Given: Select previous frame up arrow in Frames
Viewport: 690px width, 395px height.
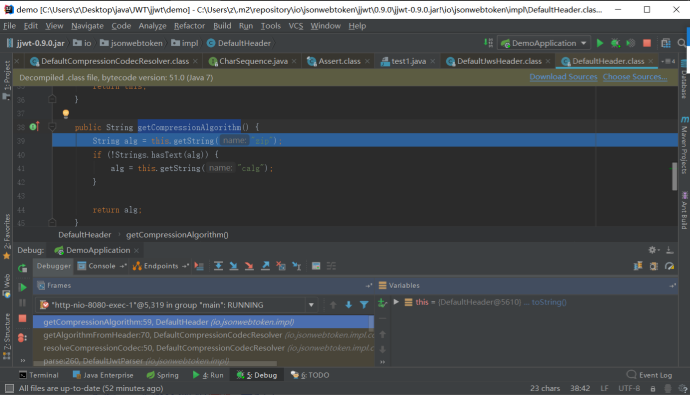Looking at the screenshot, I should click(x=333, y=305).
